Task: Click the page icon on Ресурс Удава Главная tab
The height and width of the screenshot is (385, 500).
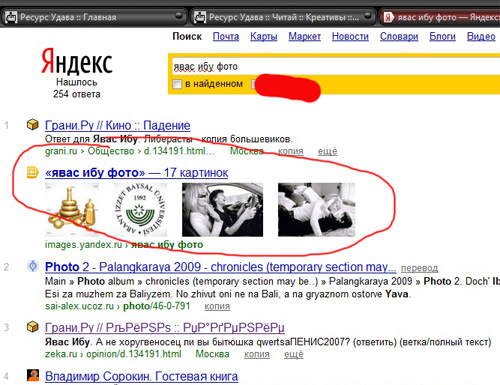Action: (11, 17)
